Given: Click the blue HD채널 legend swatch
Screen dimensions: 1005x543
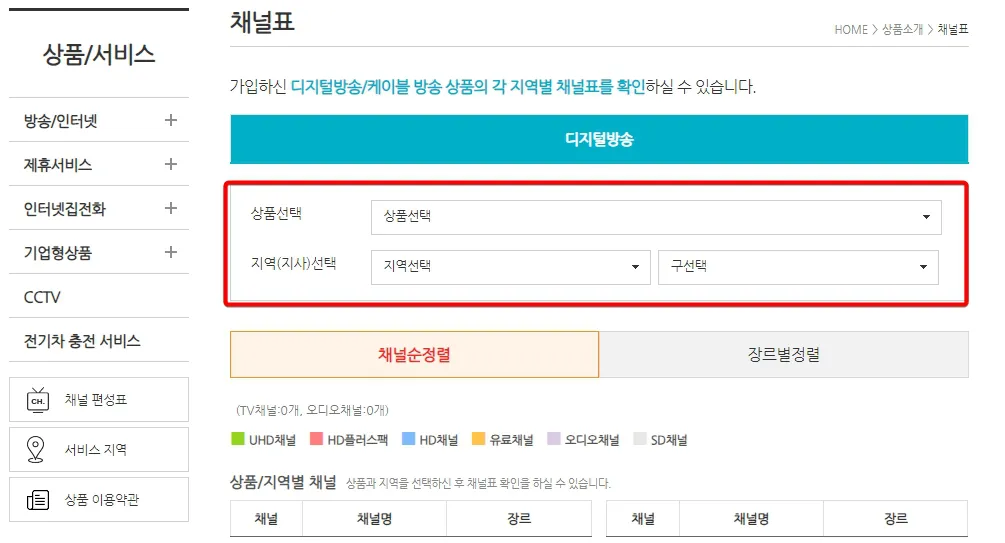Looking at the screenshot, I should point(408,439).
